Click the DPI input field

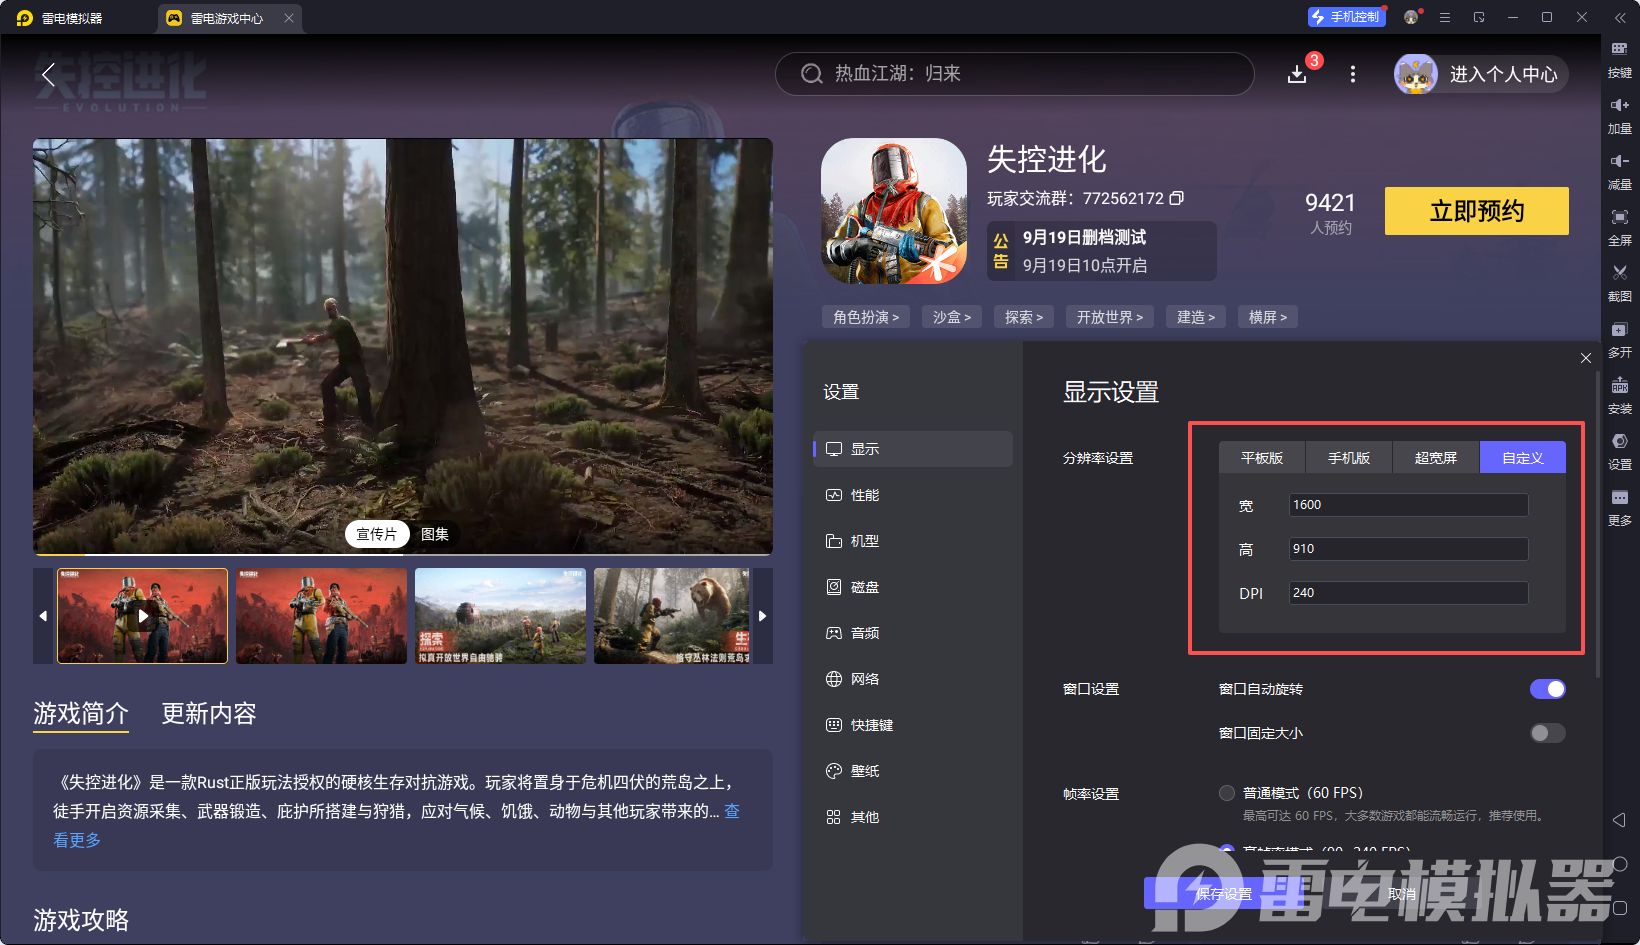[1408, 593]
